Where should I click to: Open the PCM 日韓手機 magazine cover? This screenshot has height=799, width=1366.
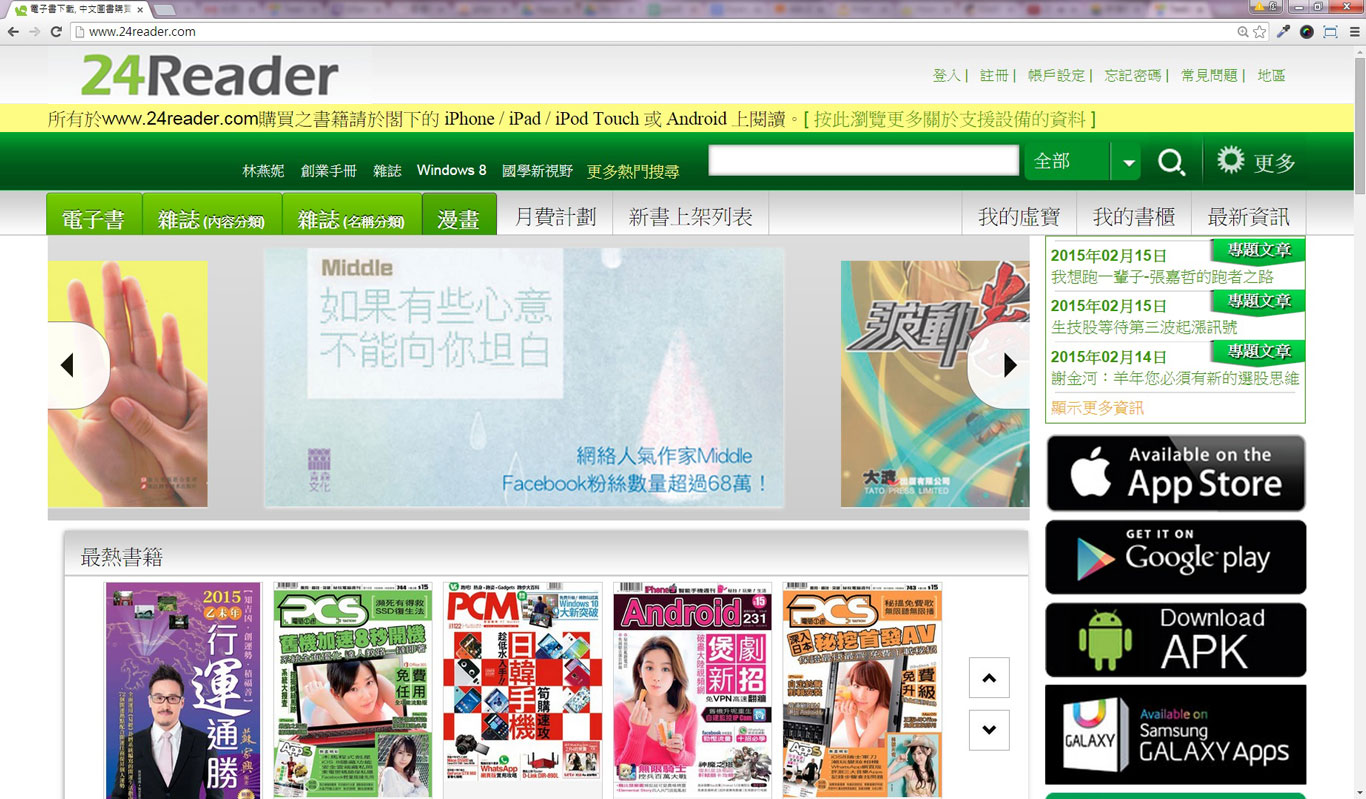(523, 690)
